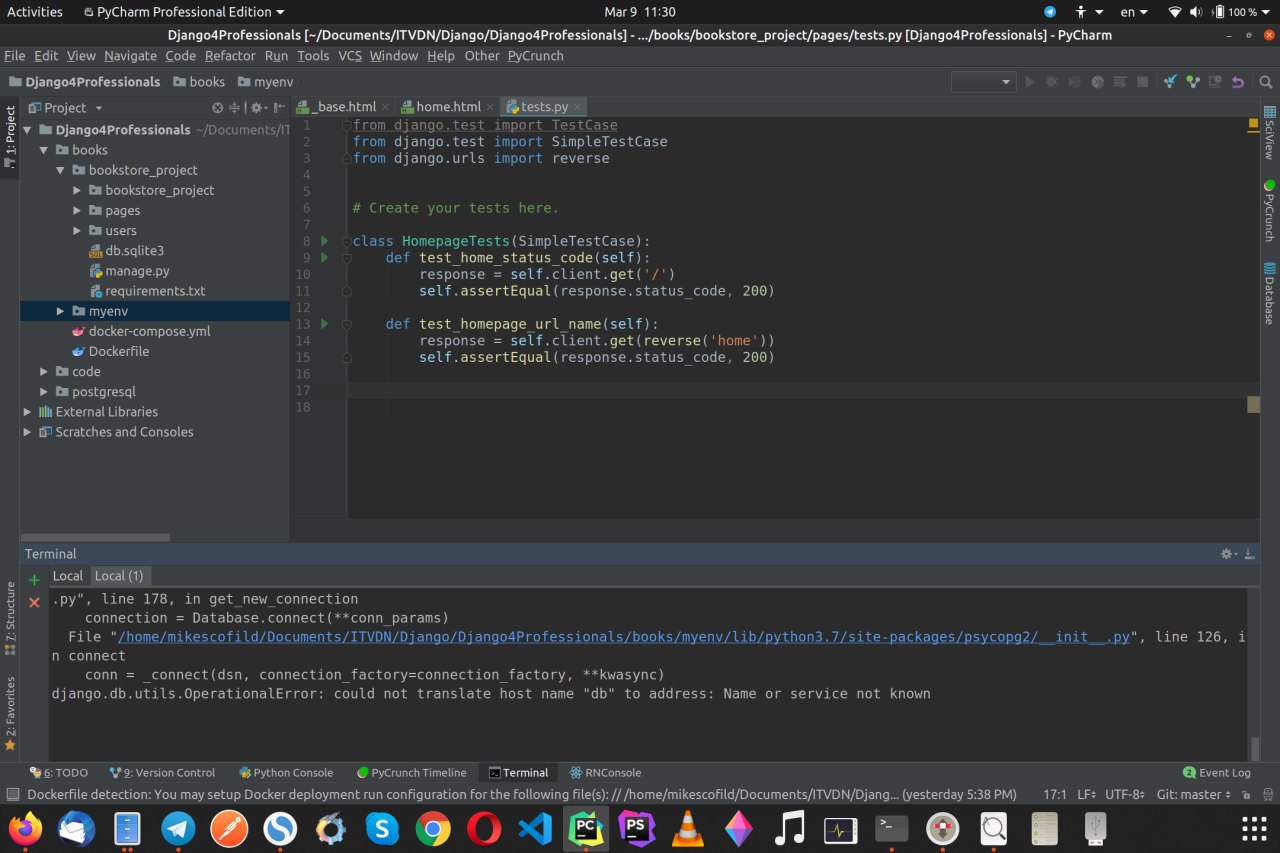Open the run configuration dropdown
The width and height of the screenshot is (1280, 853).
[983, 82]
